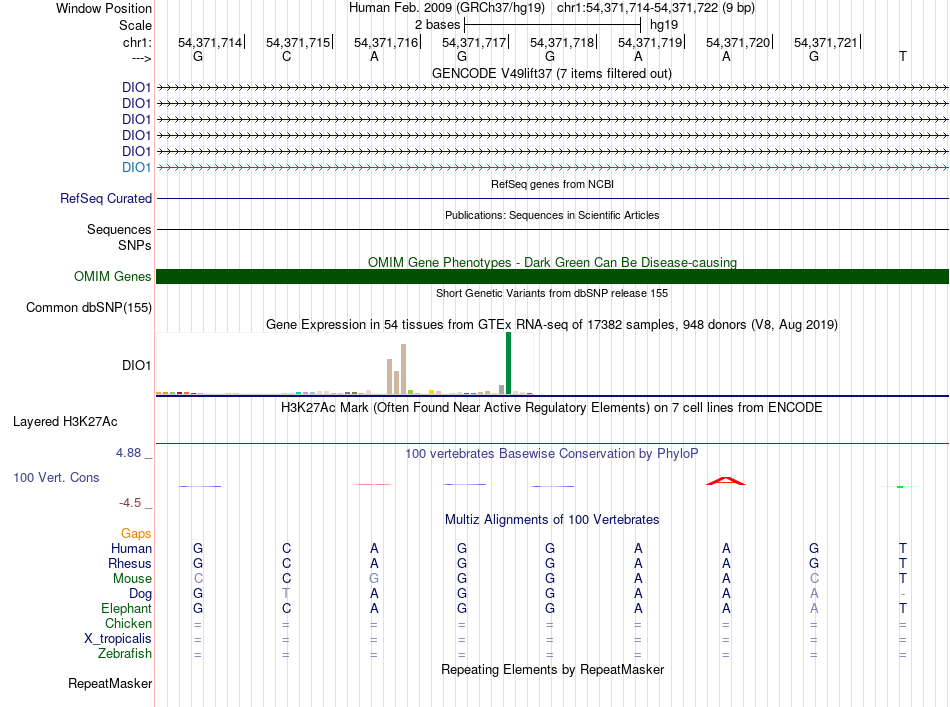Open the OMIM Genes track label
Image resolution: width=950 pixels, height=707 pixels.
[x=113, y=277]
